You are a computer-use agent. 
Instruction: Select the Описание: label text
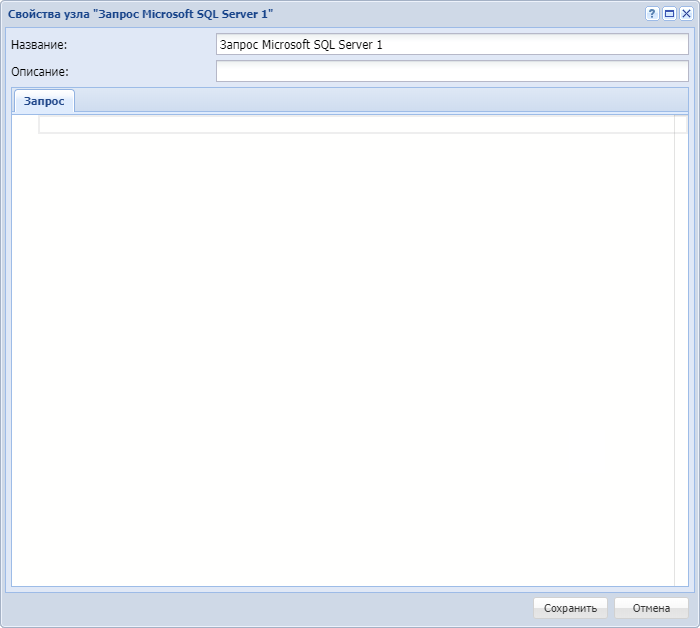(x=40, y=72)
